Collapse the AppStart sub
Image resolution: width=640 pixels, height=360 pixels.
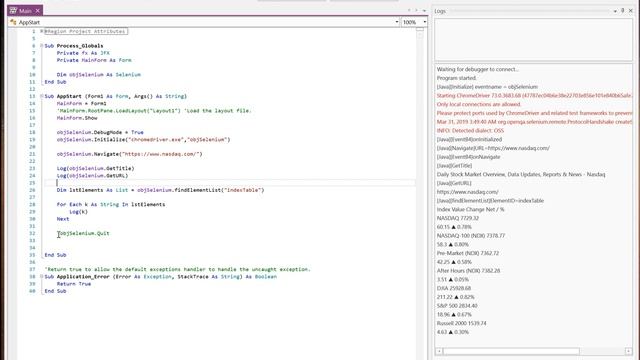point(42,96)
